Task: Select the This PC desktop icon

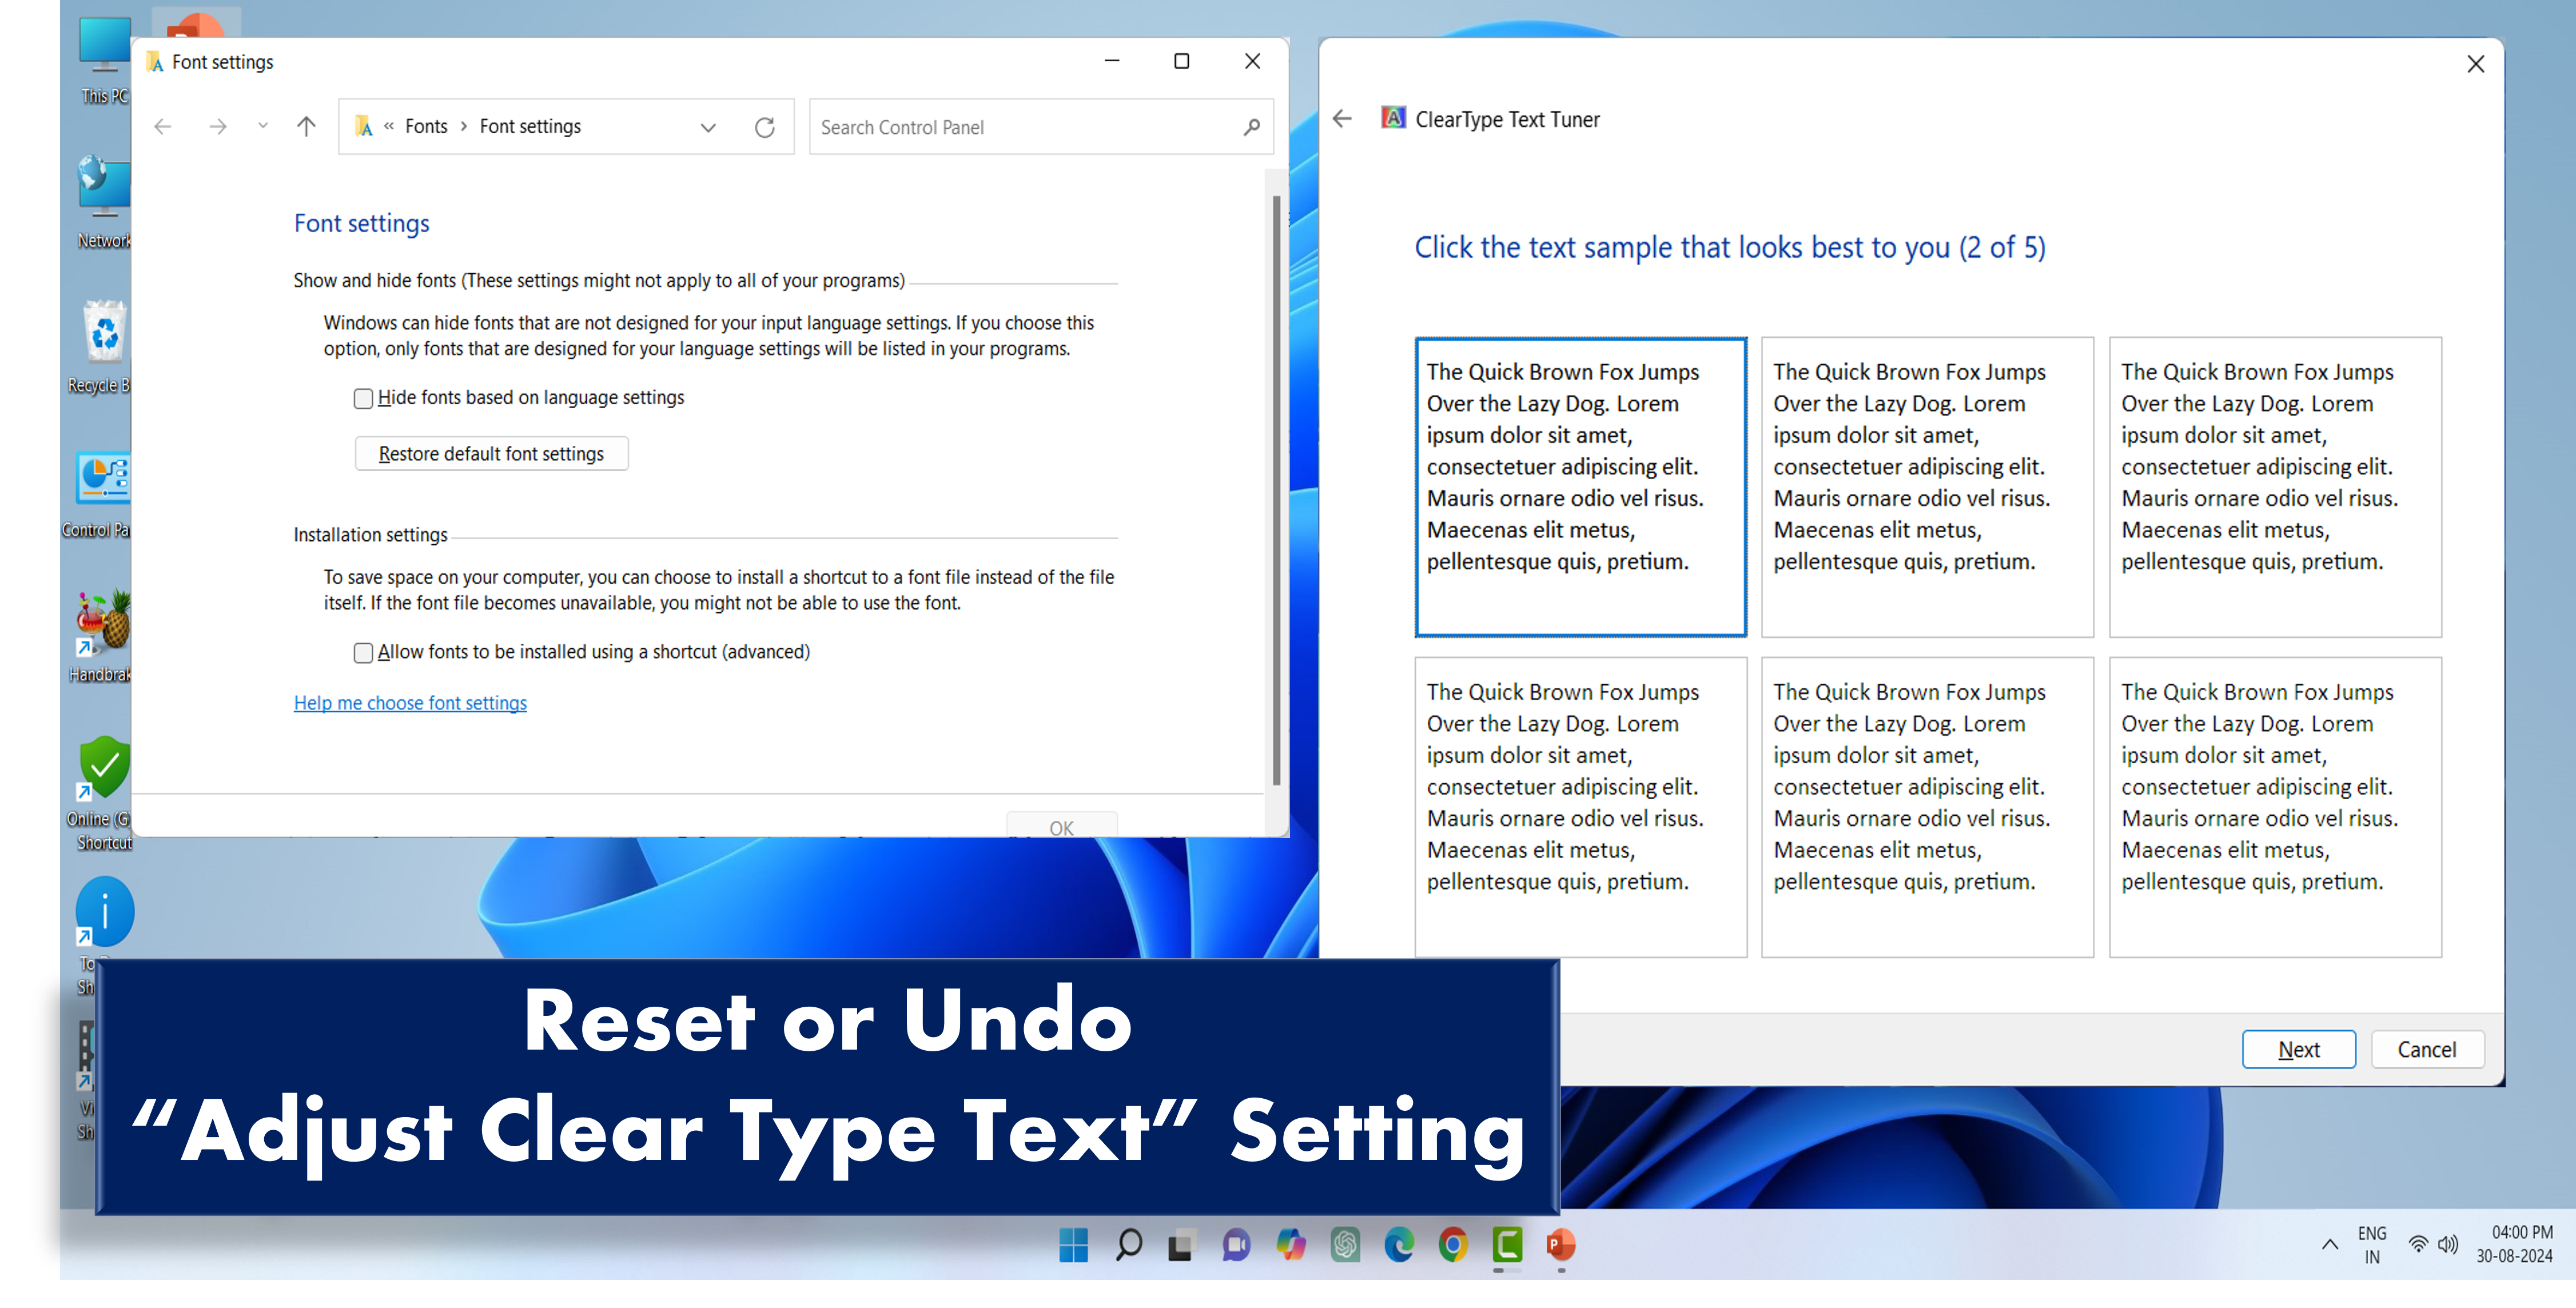Action: 104,60
